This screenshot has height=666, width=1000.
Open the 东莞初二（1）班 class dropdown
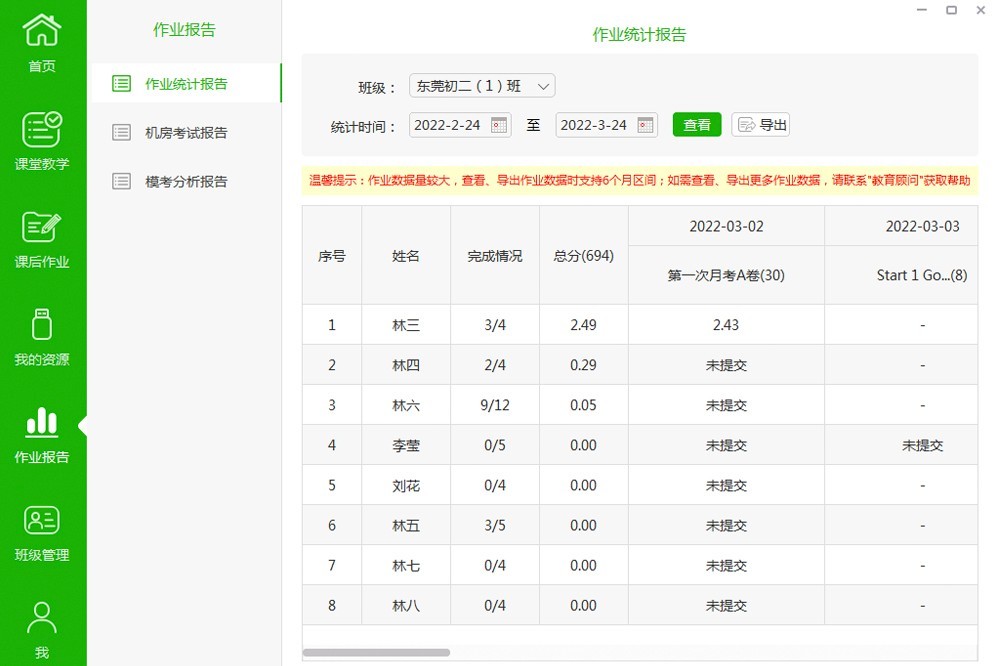tap(482, 85)
